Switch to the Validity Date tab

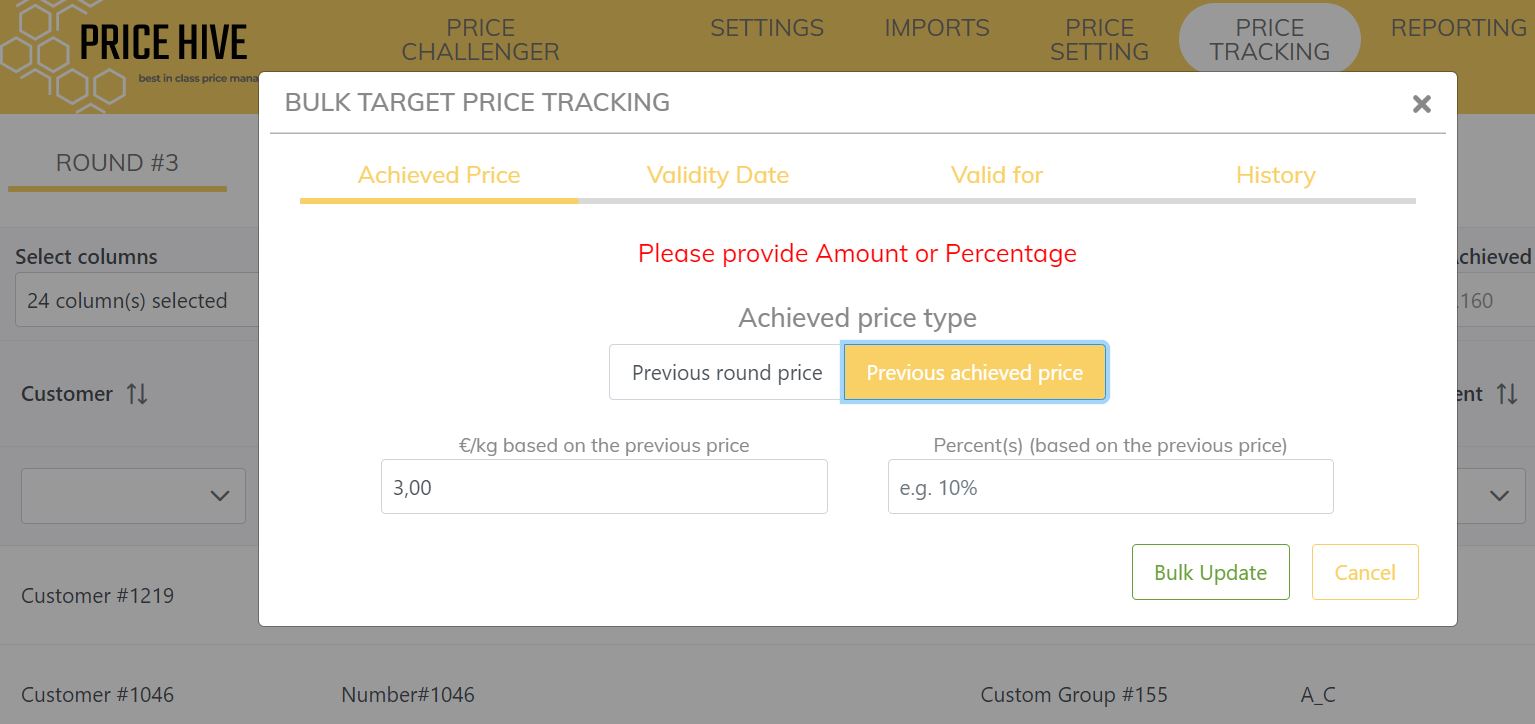tap(717, 175)
